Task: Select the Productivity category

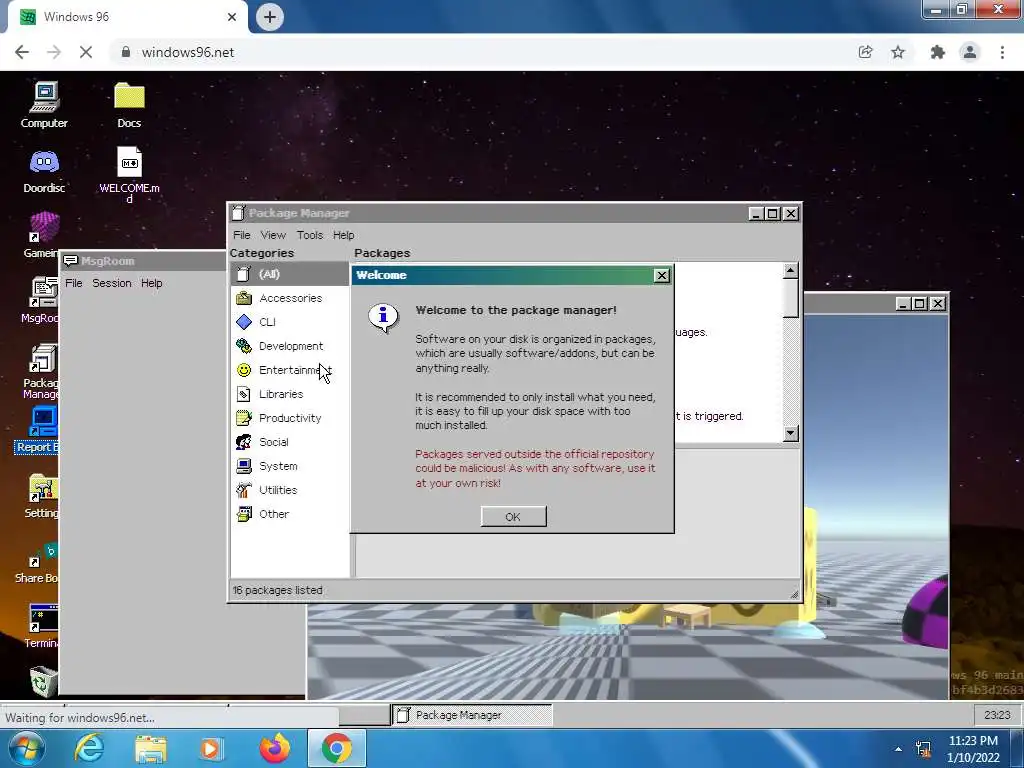Action: [289, 418]
